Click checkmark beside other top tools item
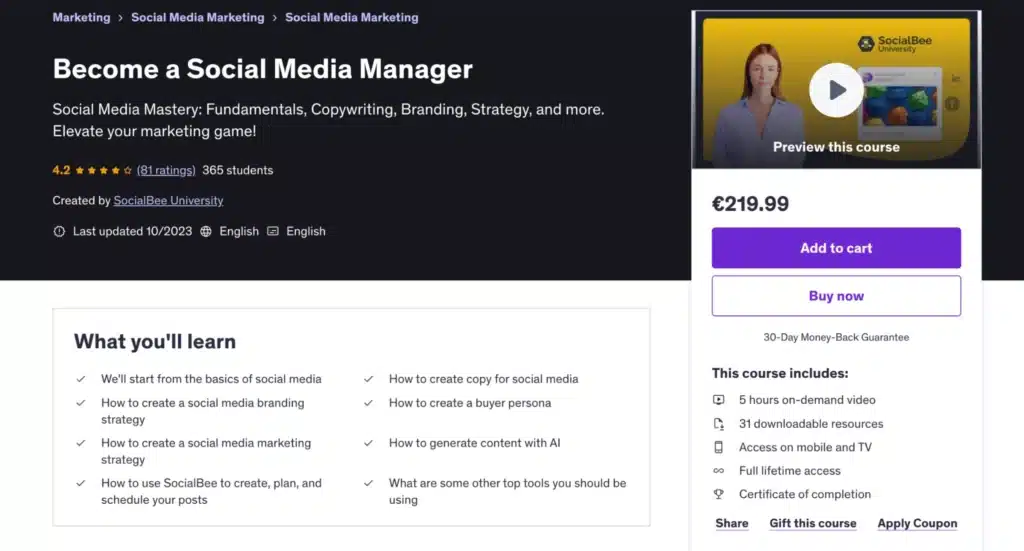 point(368,483)
